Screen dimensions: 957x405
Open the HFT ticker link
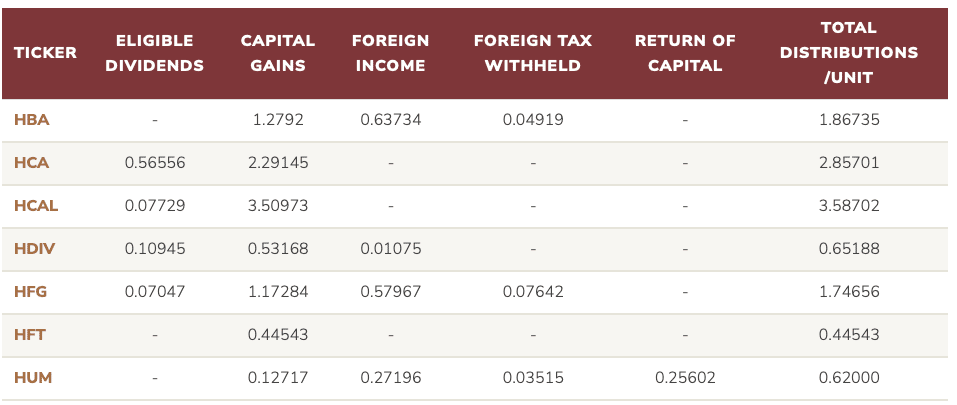(x=30, y=335)
